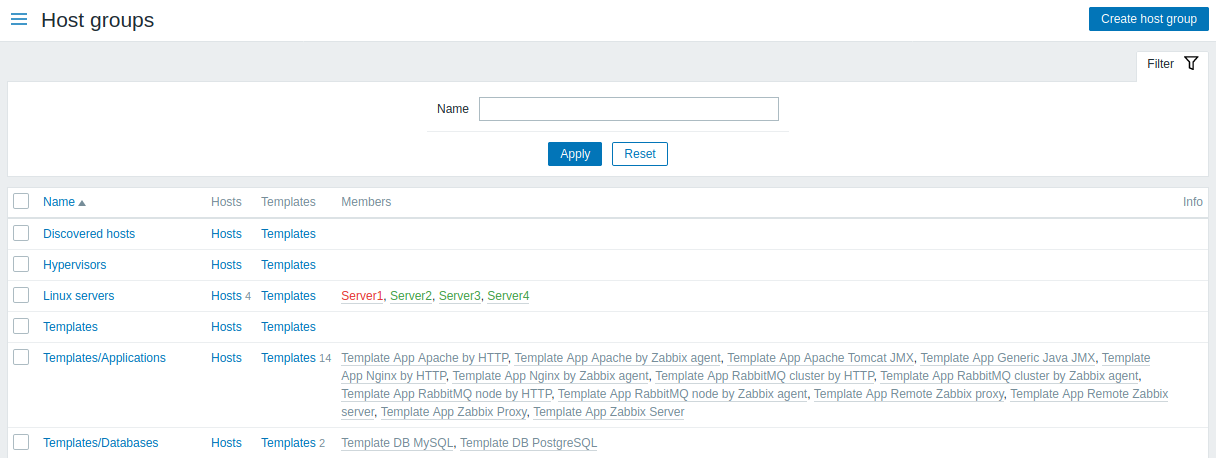
Task: Open Templates link for Templates/Applications
Action: pyautogui.click(x=288, y=358)
